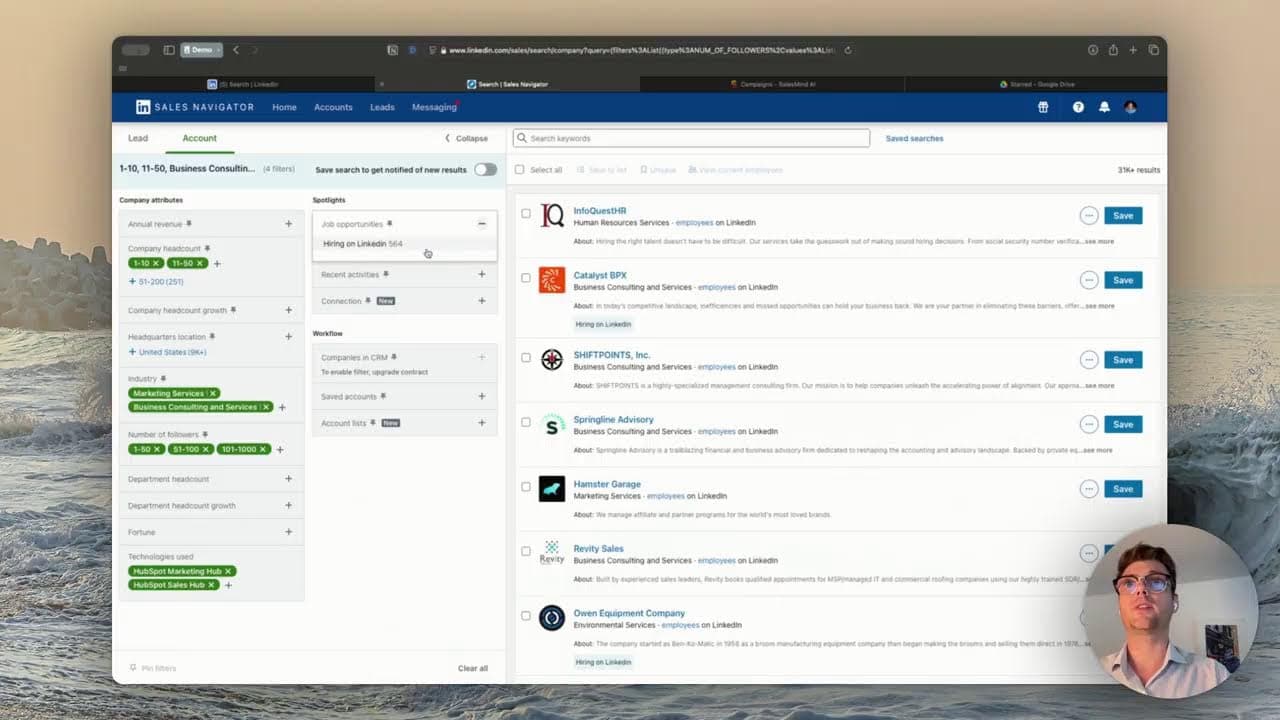Save the InfoQuestHR account

[1123, 215]
